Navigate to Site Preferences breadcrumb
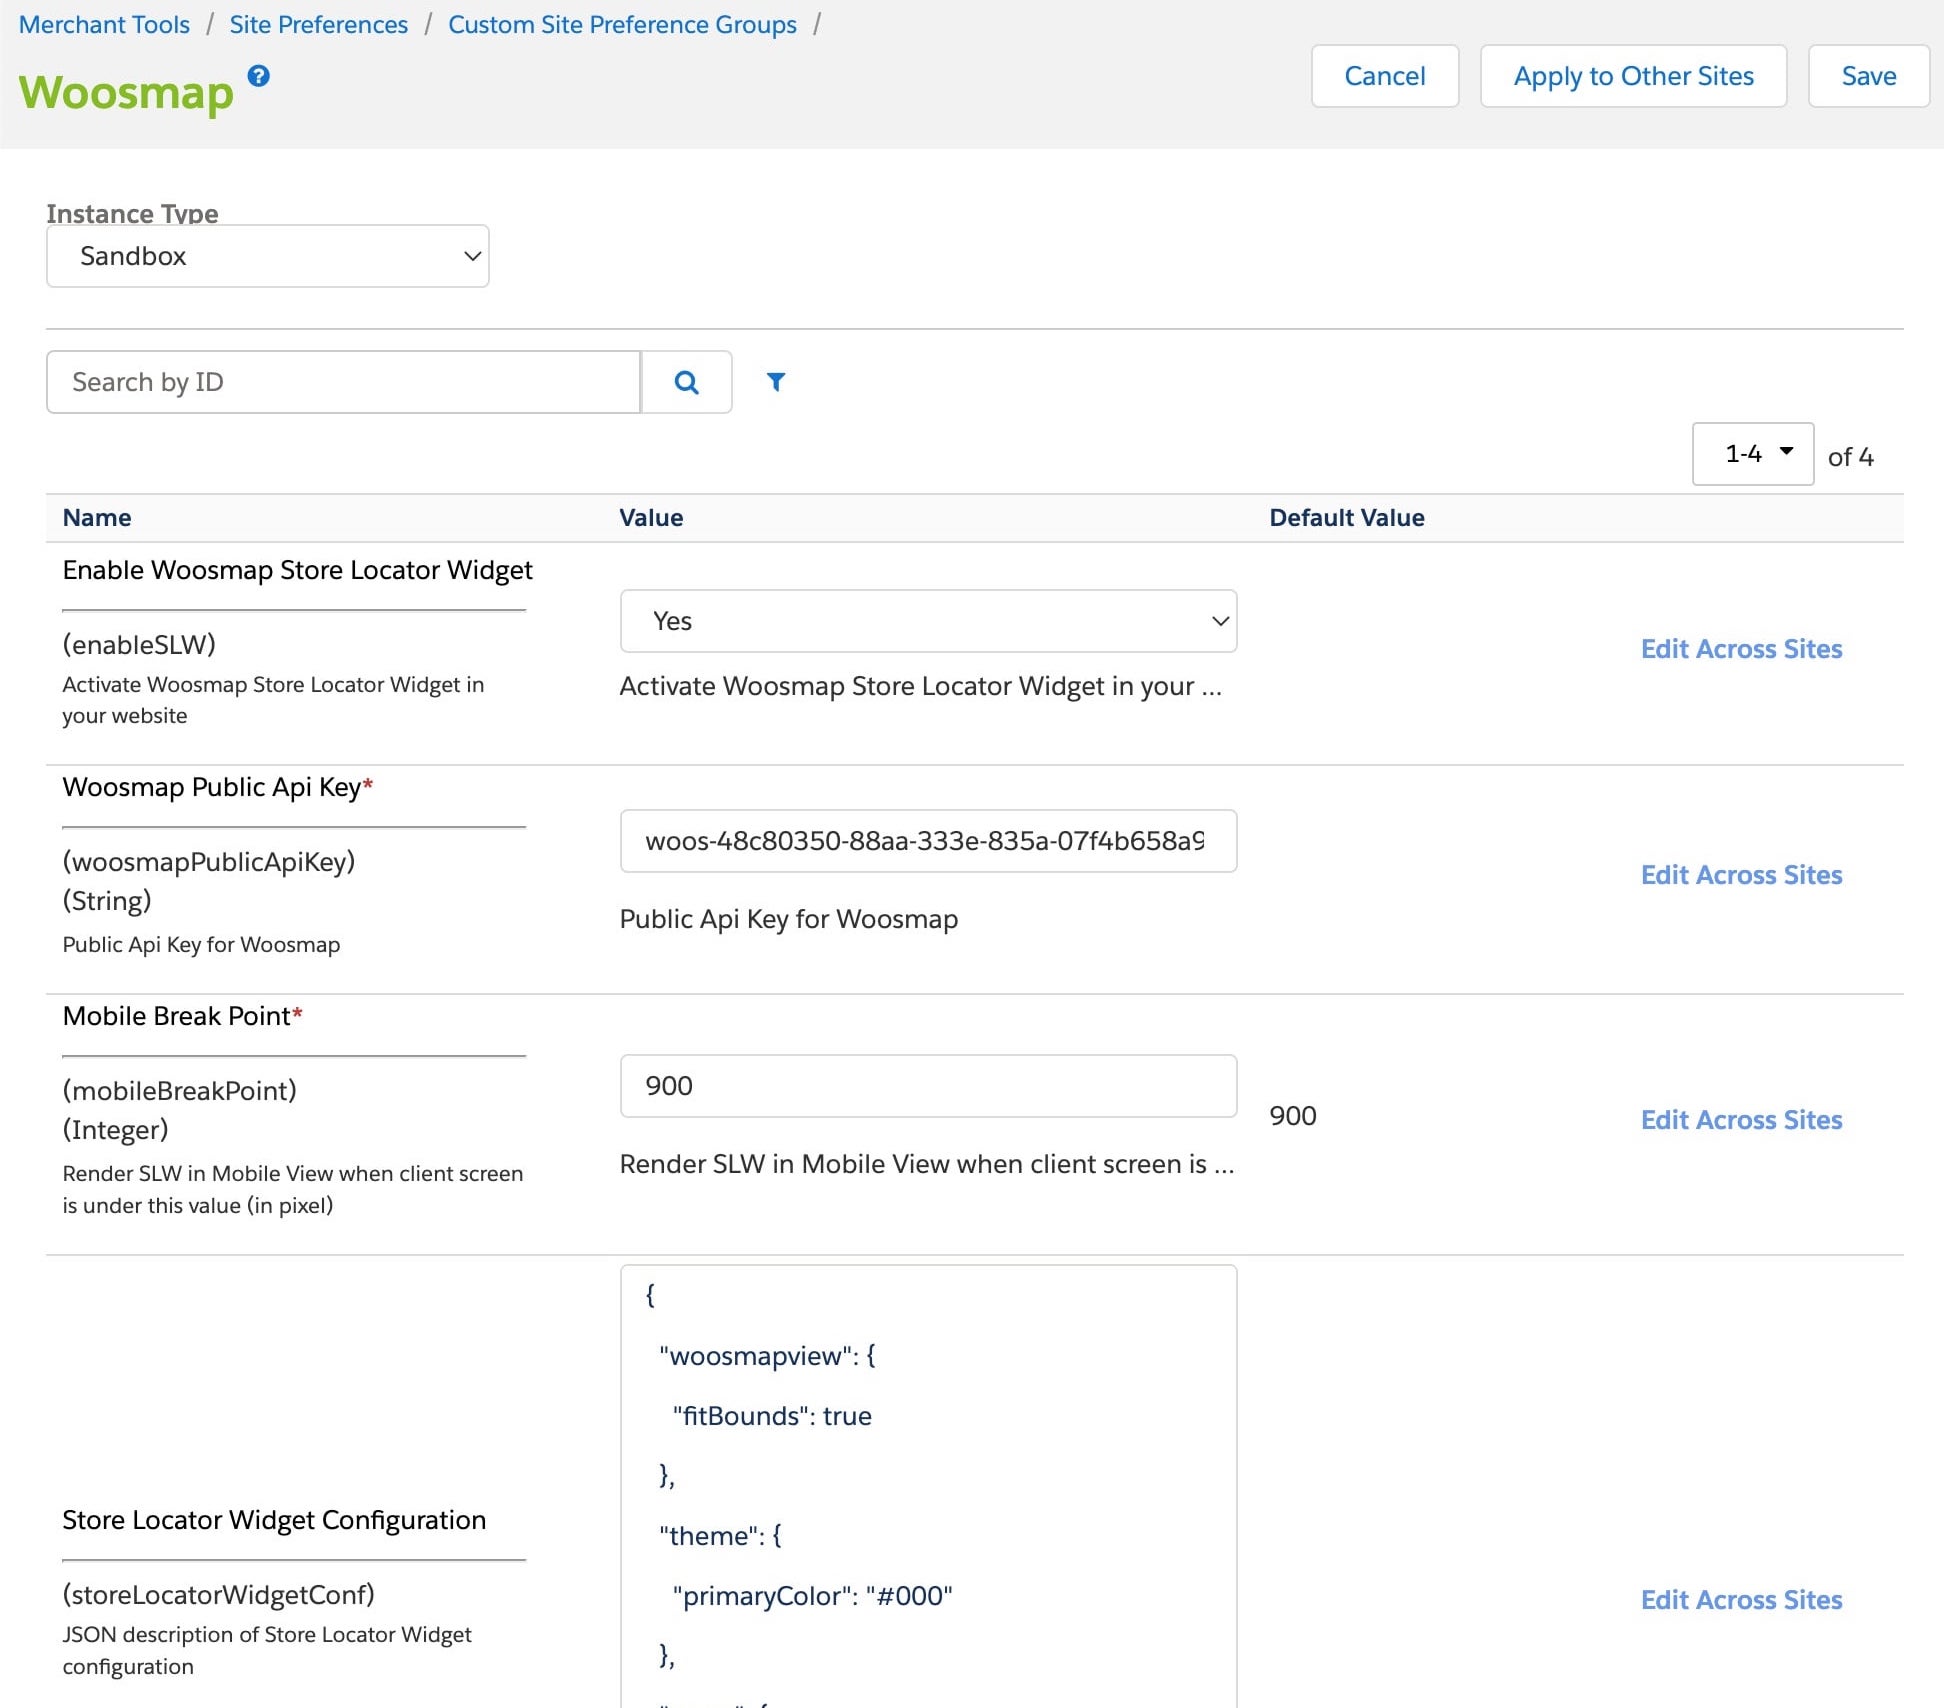Viewport: 1944px width, 1708px height. (x=318, y=24)
